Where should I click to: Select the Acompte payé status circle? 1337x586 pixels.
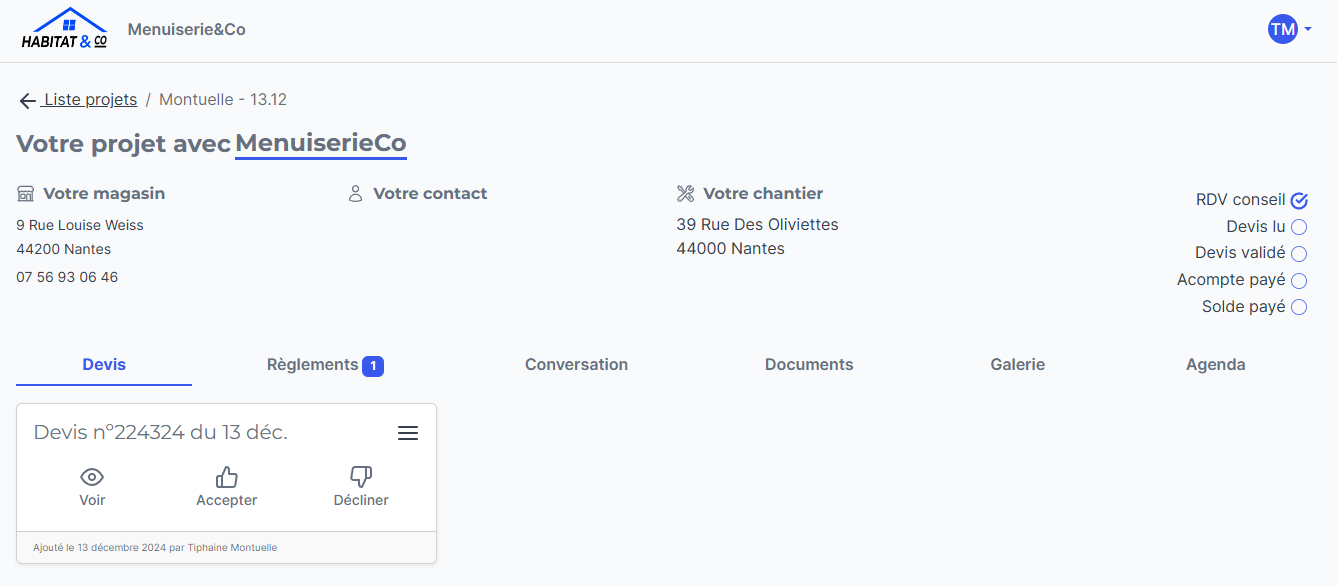pos(1299,281)
